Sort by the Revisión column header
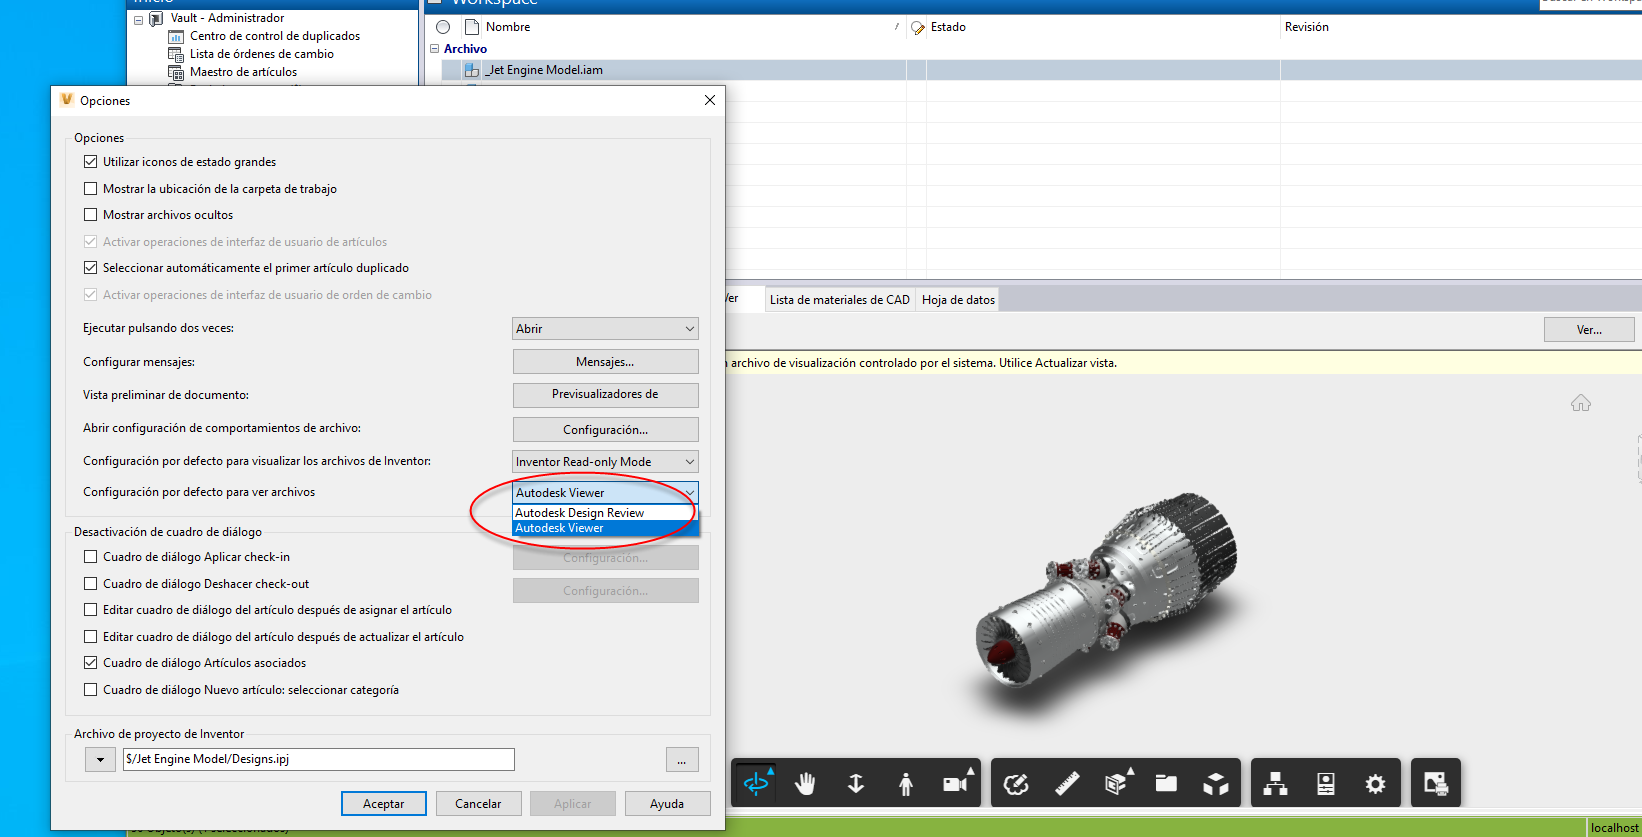 click(x=1307, y=27)
